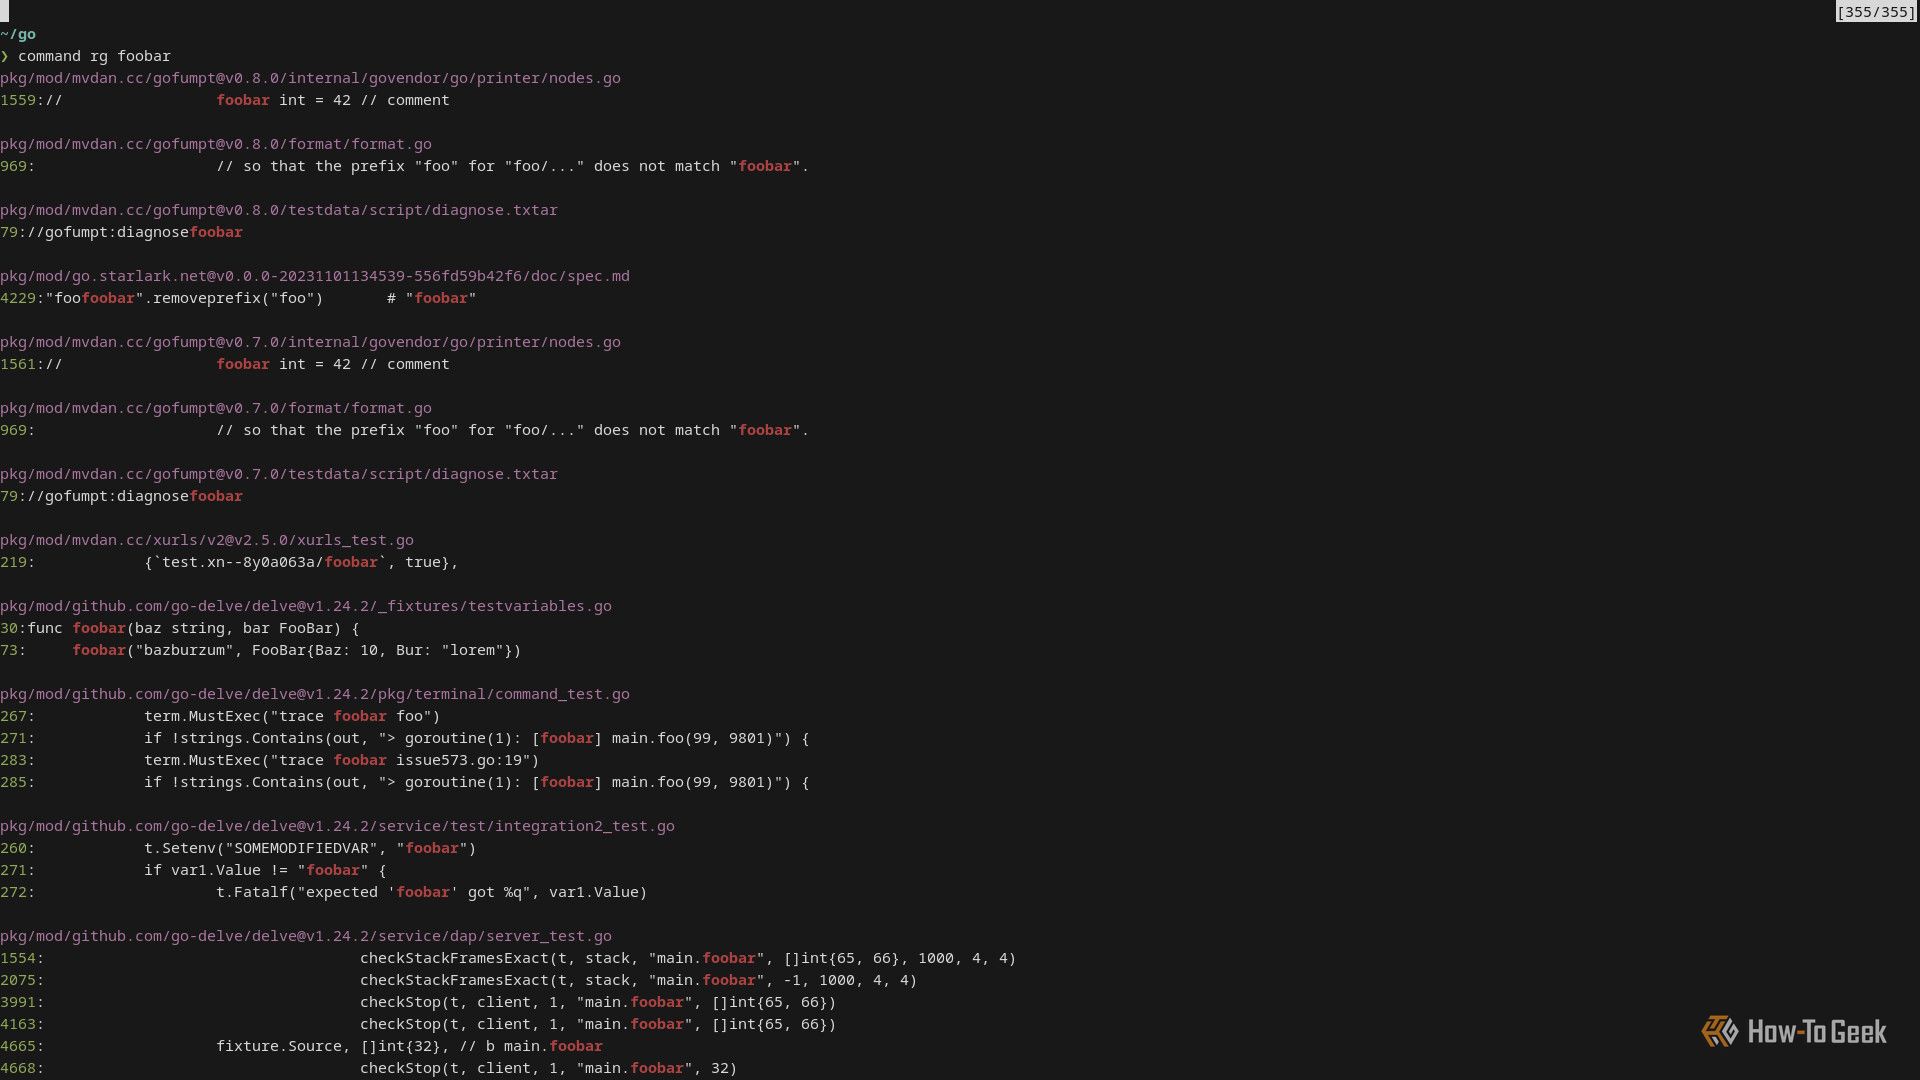Open the diagnose.txtar path under gofumpt@v0.8.0
The image size is (1920, 1080).
coord(278,210)
